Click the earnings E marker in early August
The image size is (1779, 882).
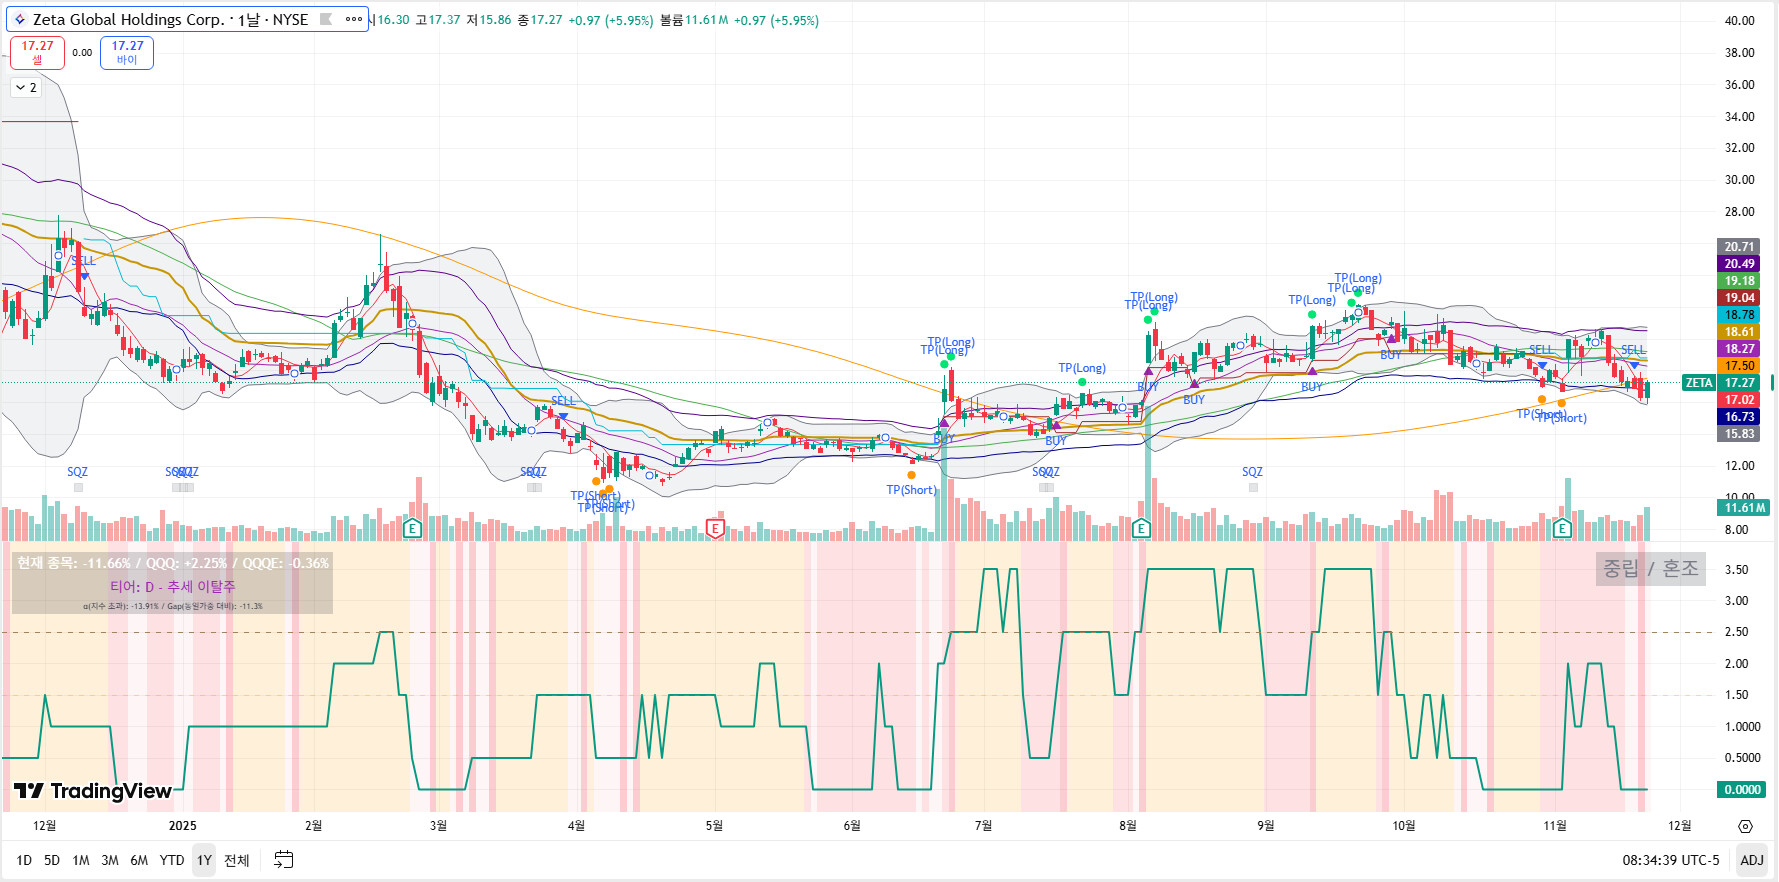click(x=1142, y=528)
